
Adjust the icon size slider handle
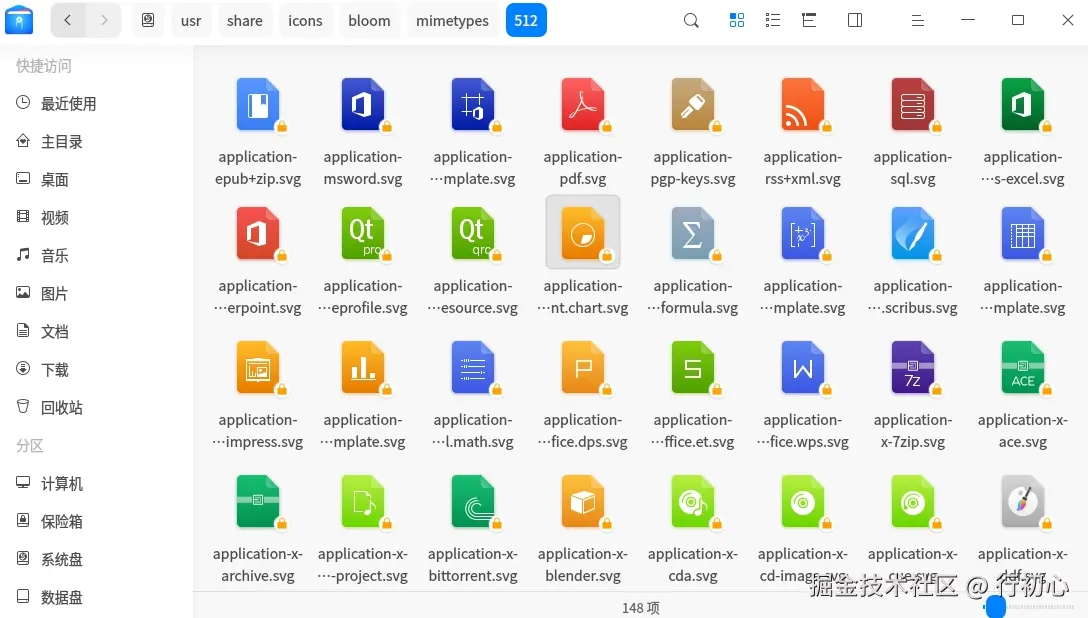coord(996,606)
